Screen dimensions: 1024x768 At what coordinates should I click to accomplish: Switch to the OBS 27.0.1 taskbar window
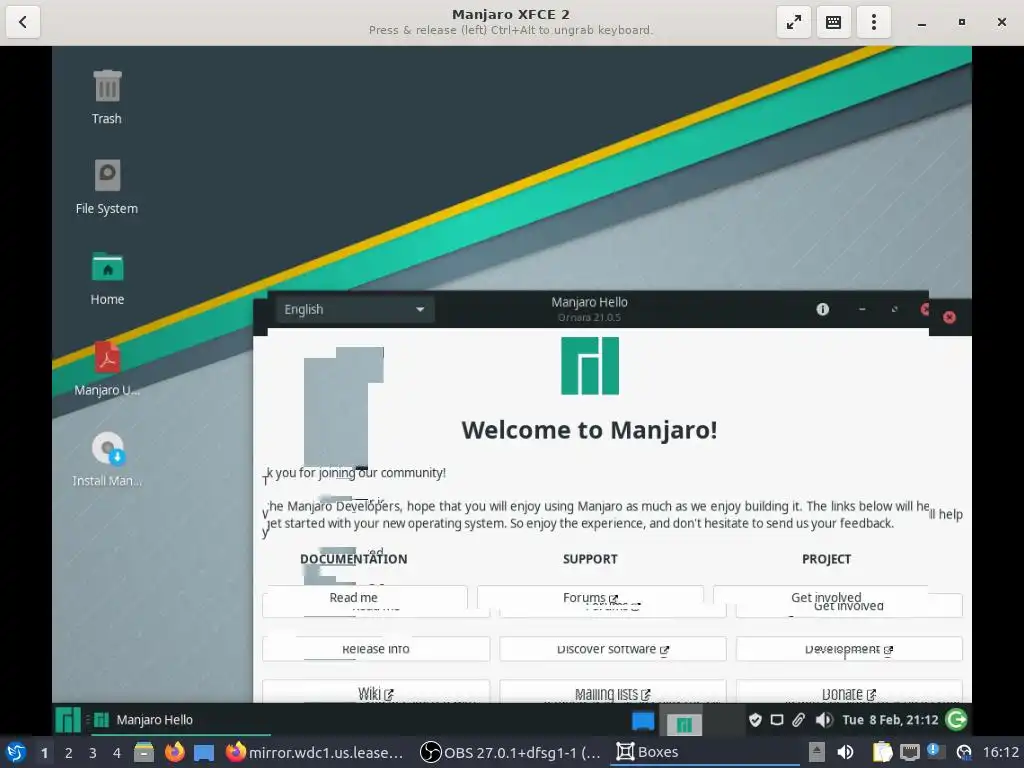[x=511, y=752]
